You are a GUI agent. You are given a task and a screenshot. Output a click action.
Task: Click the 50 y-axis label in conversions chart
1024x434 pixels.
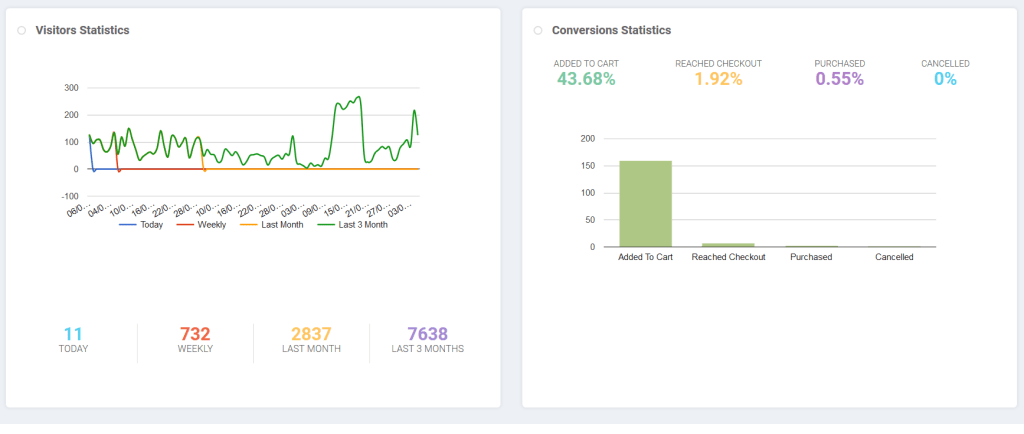[591, 220]
